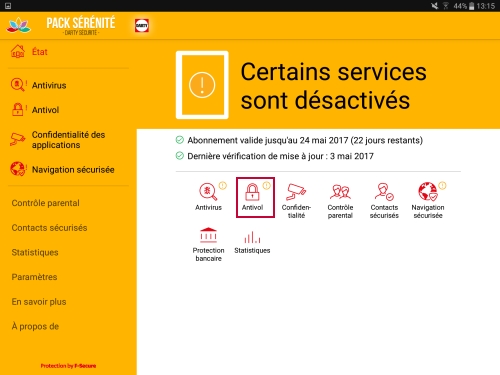Screen dimensions: 500x375
Task: Select the Antivol lock icon in sidebar
Action: [x=17, y=110]
